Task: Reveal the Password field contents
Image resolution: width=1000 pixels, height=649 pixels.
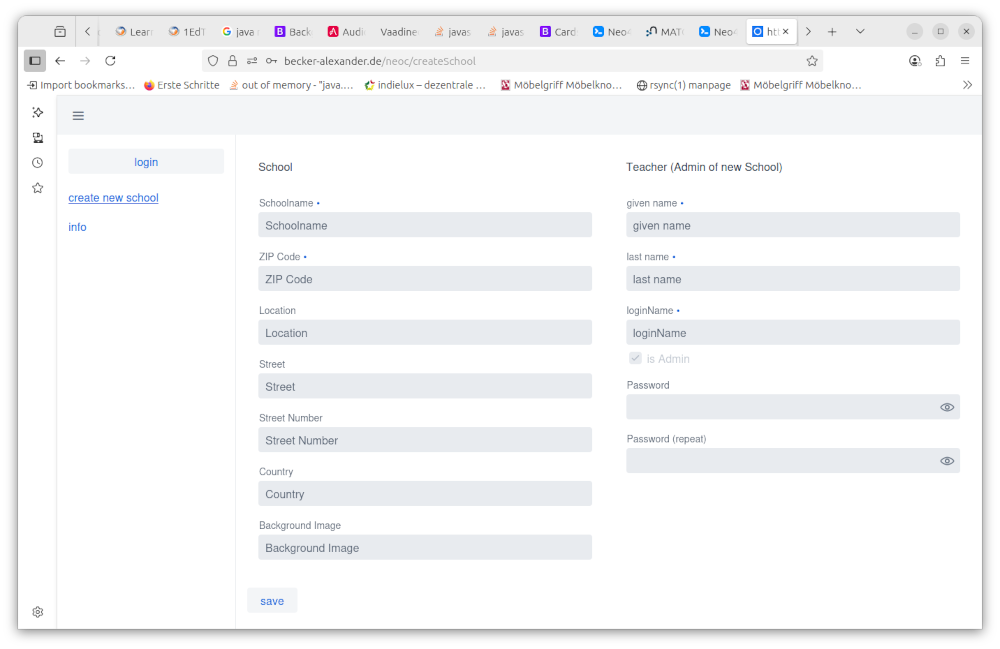Action: (946, 407)
